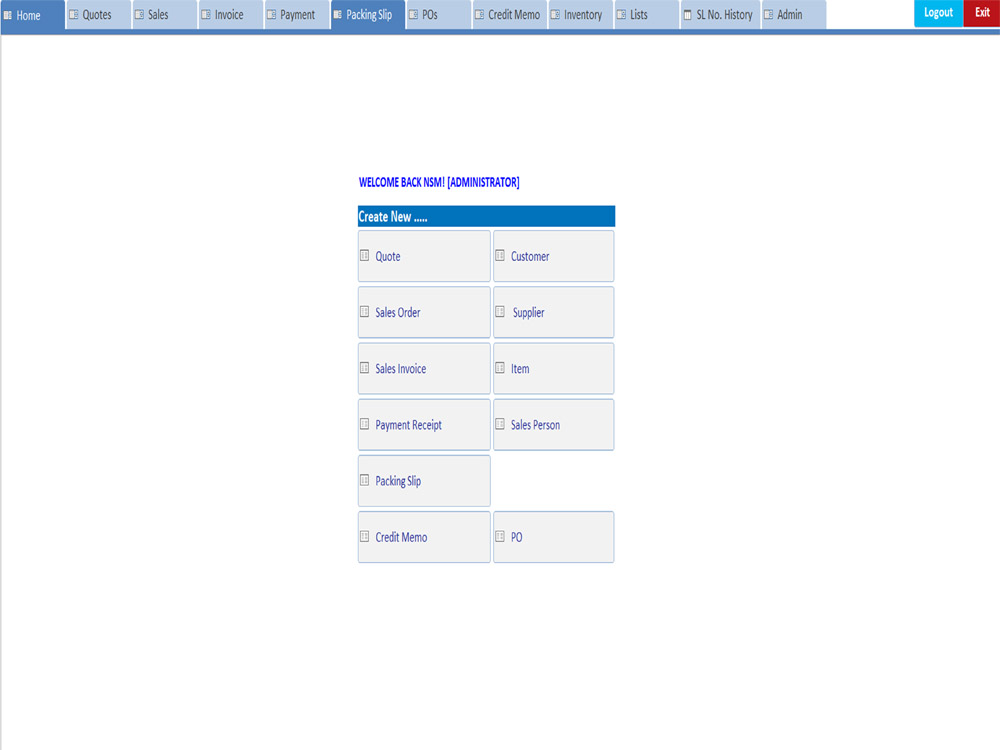Click the form icon beside Item
Viewport: 1000px width, 750px height.
[x=500, y=368]
